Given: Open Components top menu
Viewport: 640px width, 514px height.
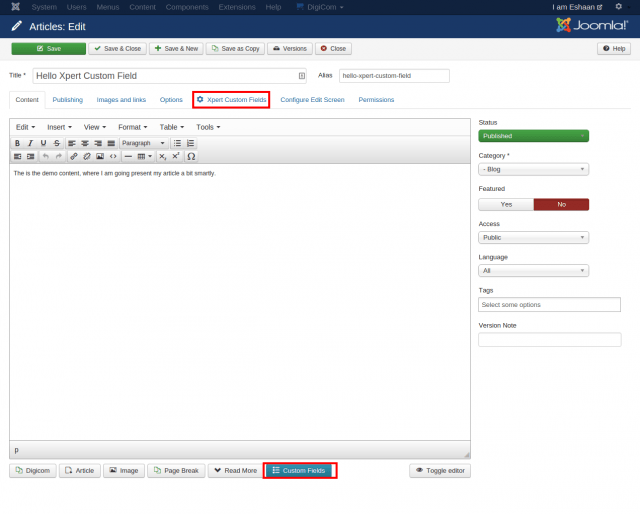Looking at the screenshot, I should tap(187, 7).
